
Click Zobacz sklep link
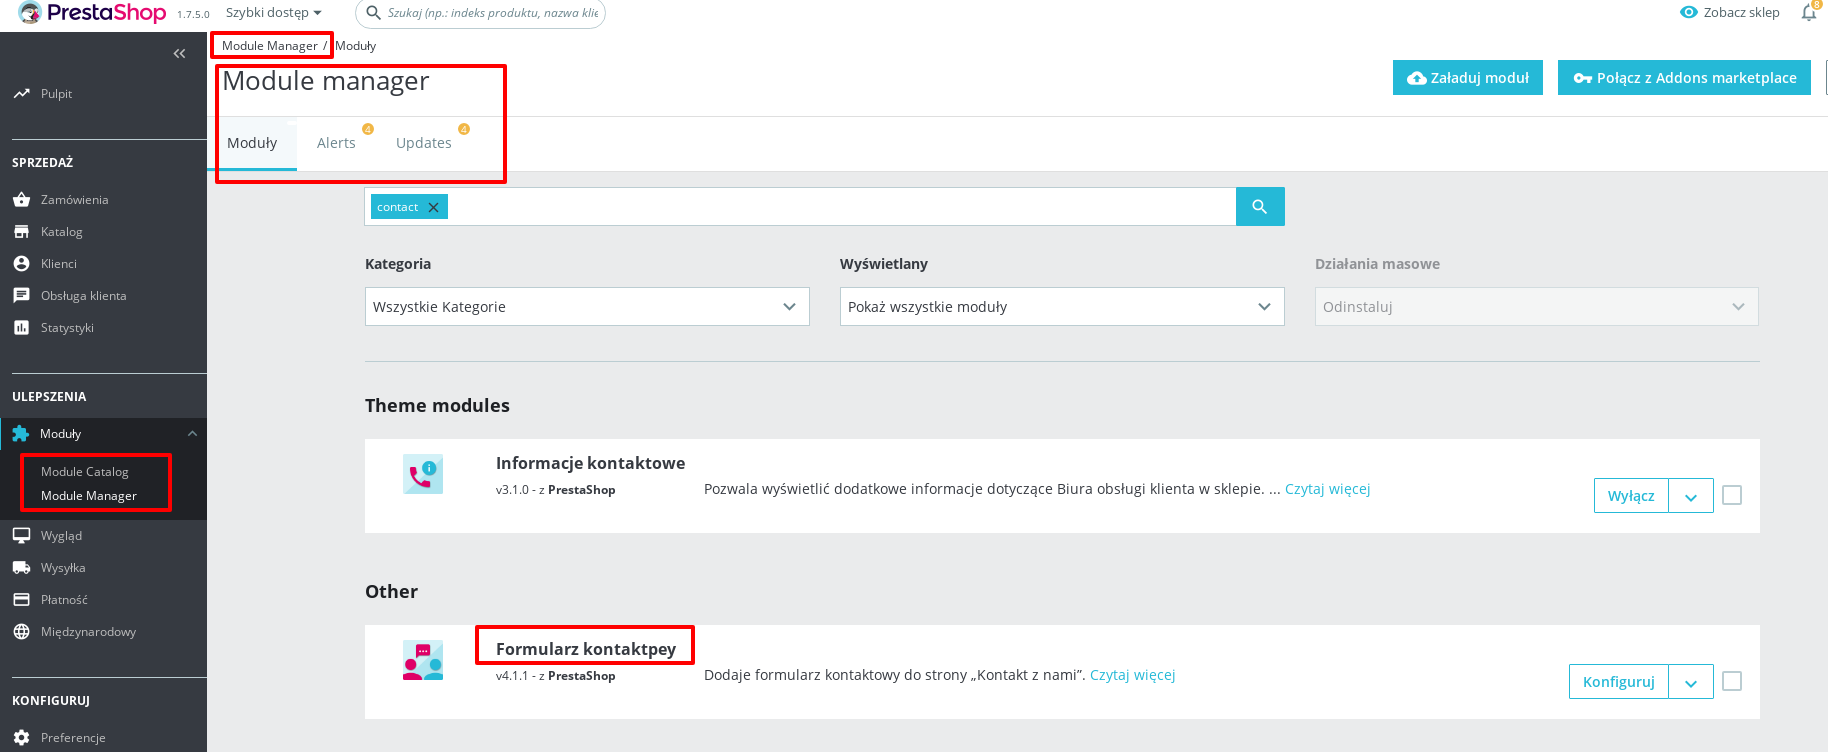pos(1731,13)
